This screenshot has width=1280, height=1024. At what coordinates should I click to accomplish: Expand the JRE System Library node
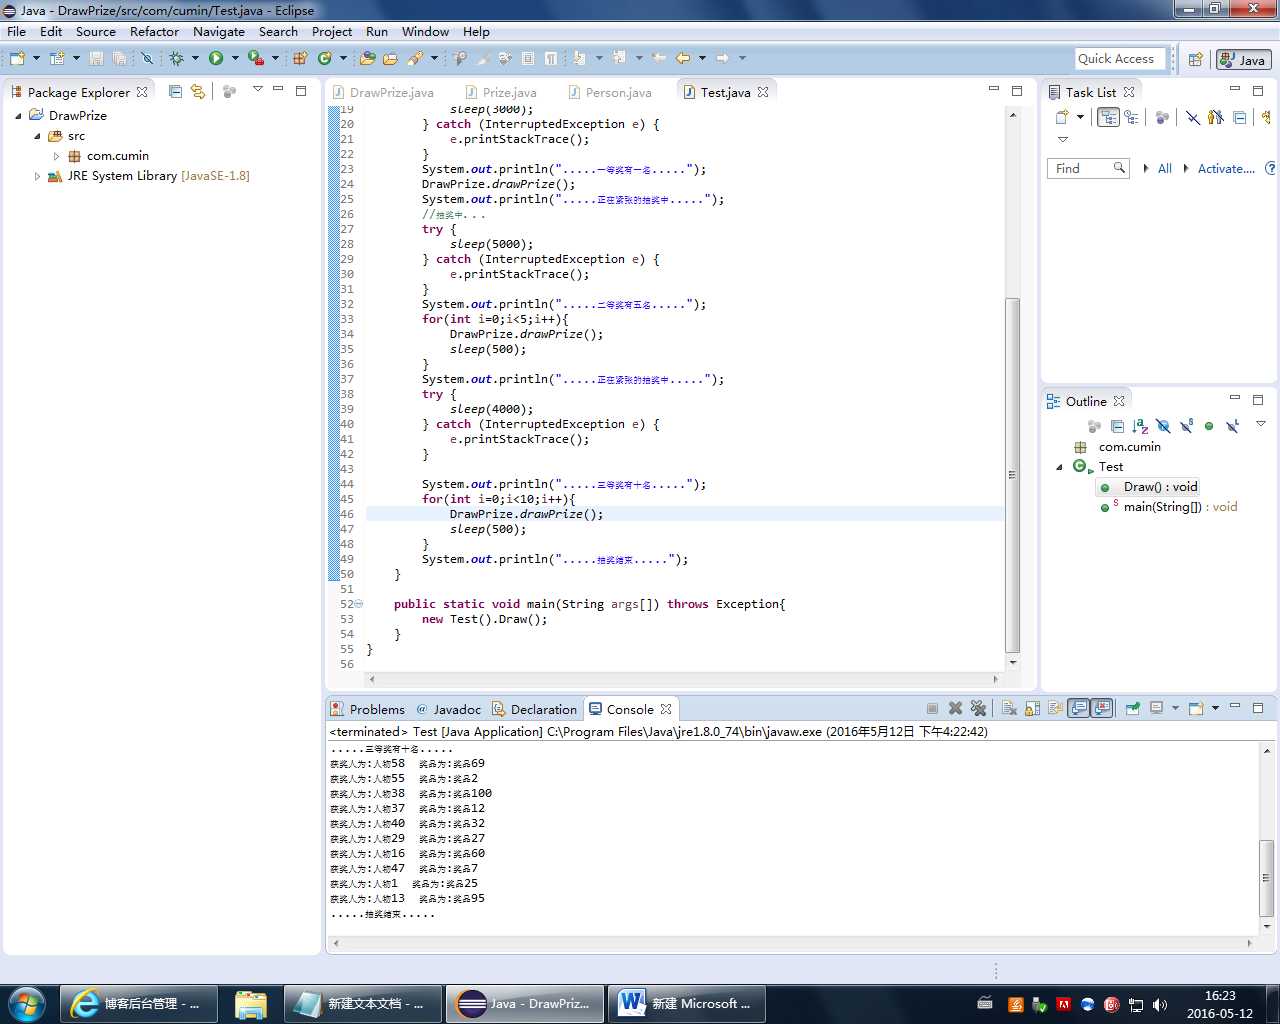click(x=38, y=176)
